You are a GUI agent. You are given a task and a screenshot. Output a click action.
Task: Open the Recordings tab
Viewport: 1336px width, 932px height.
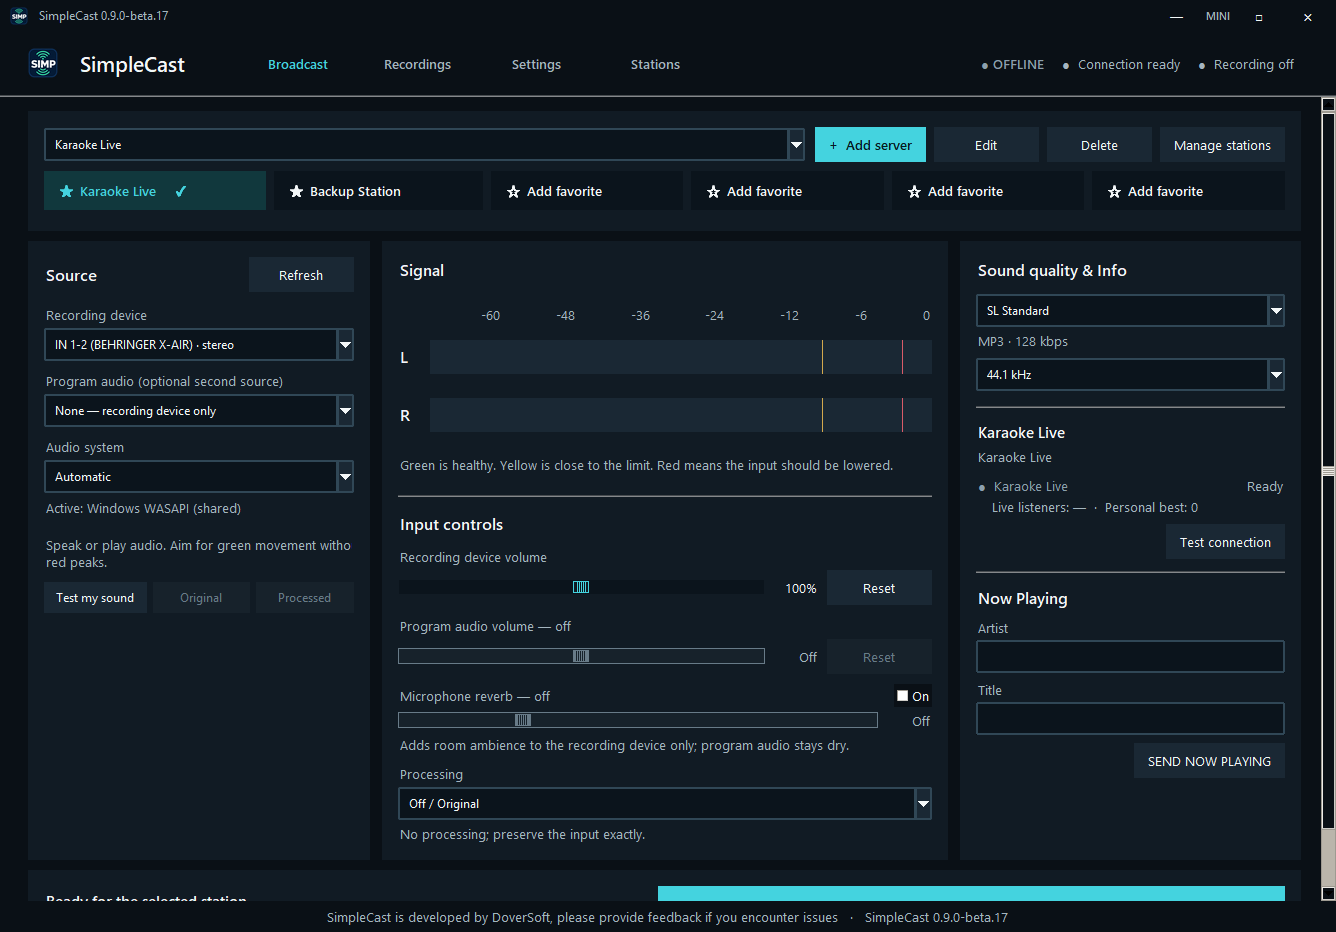[417, 65]
